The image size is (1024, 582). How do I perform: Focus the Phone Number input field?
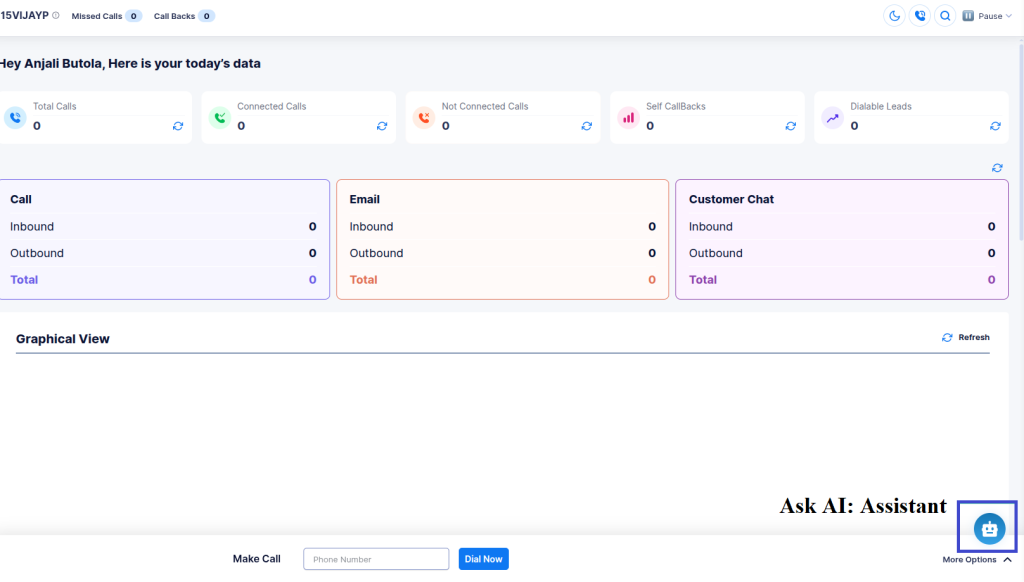[376, 559]
